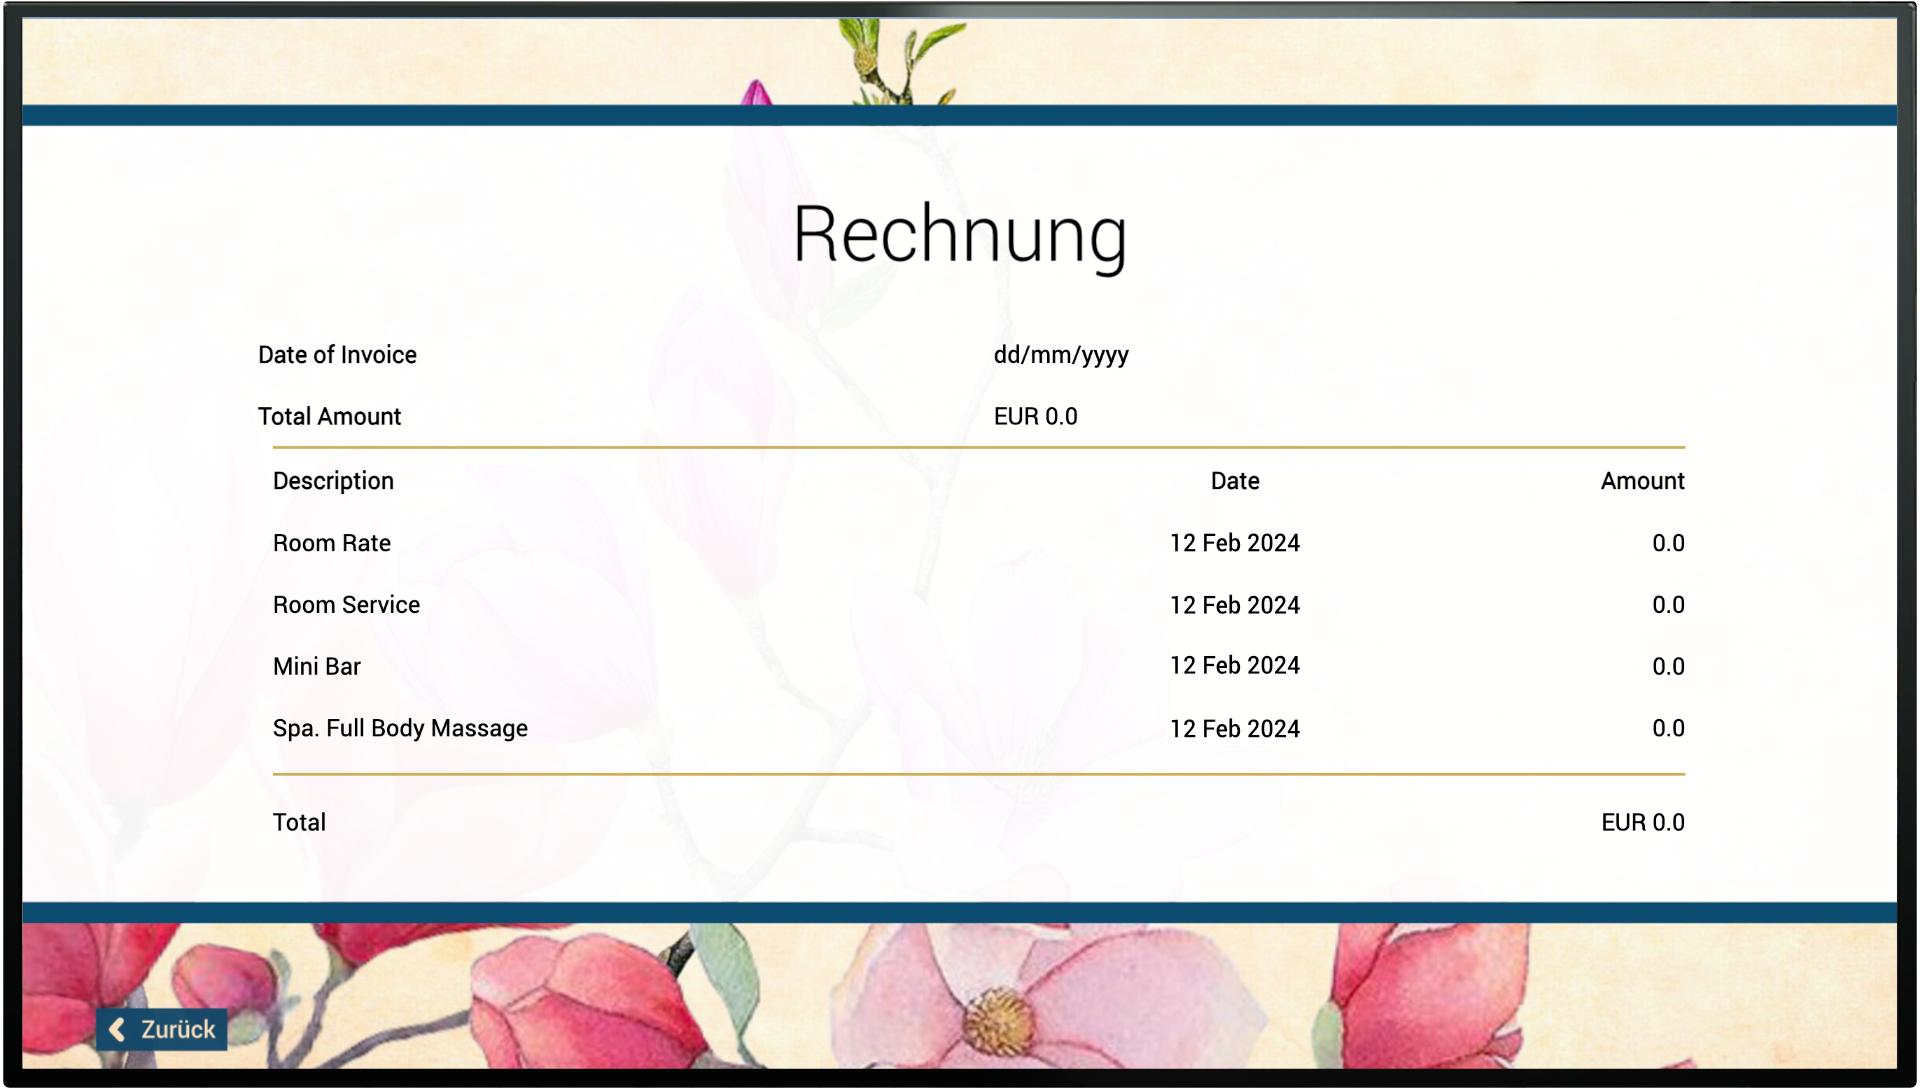
Task: Select the Mini Bar line item
Action: tap(979, 666)
